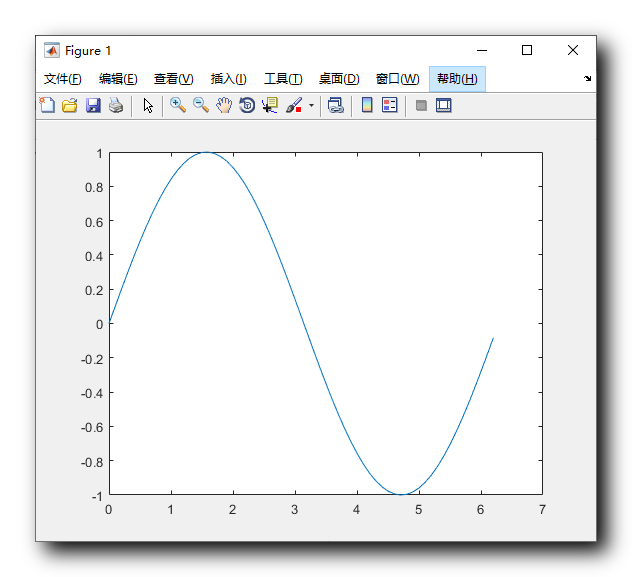Click the MATLAB logo in title bar
The height and width of the screenshot is (577, 632).
pos(52,50)
